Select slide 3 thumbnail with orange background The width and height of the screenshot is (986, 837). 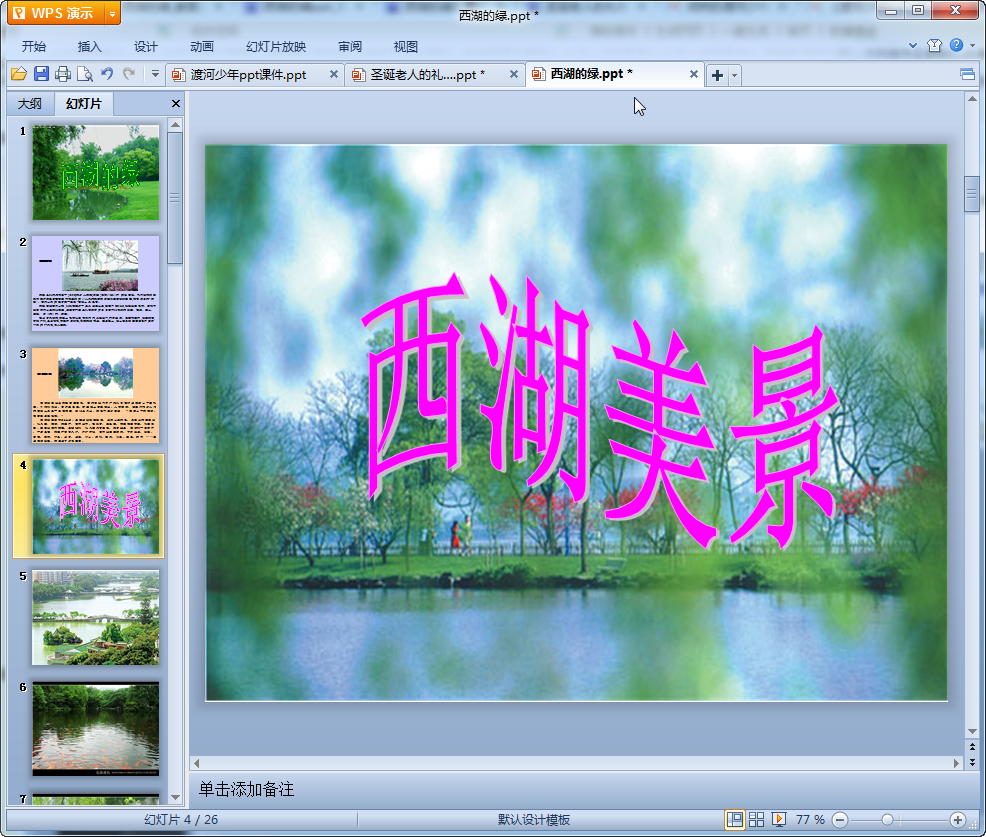coord(96,395)
